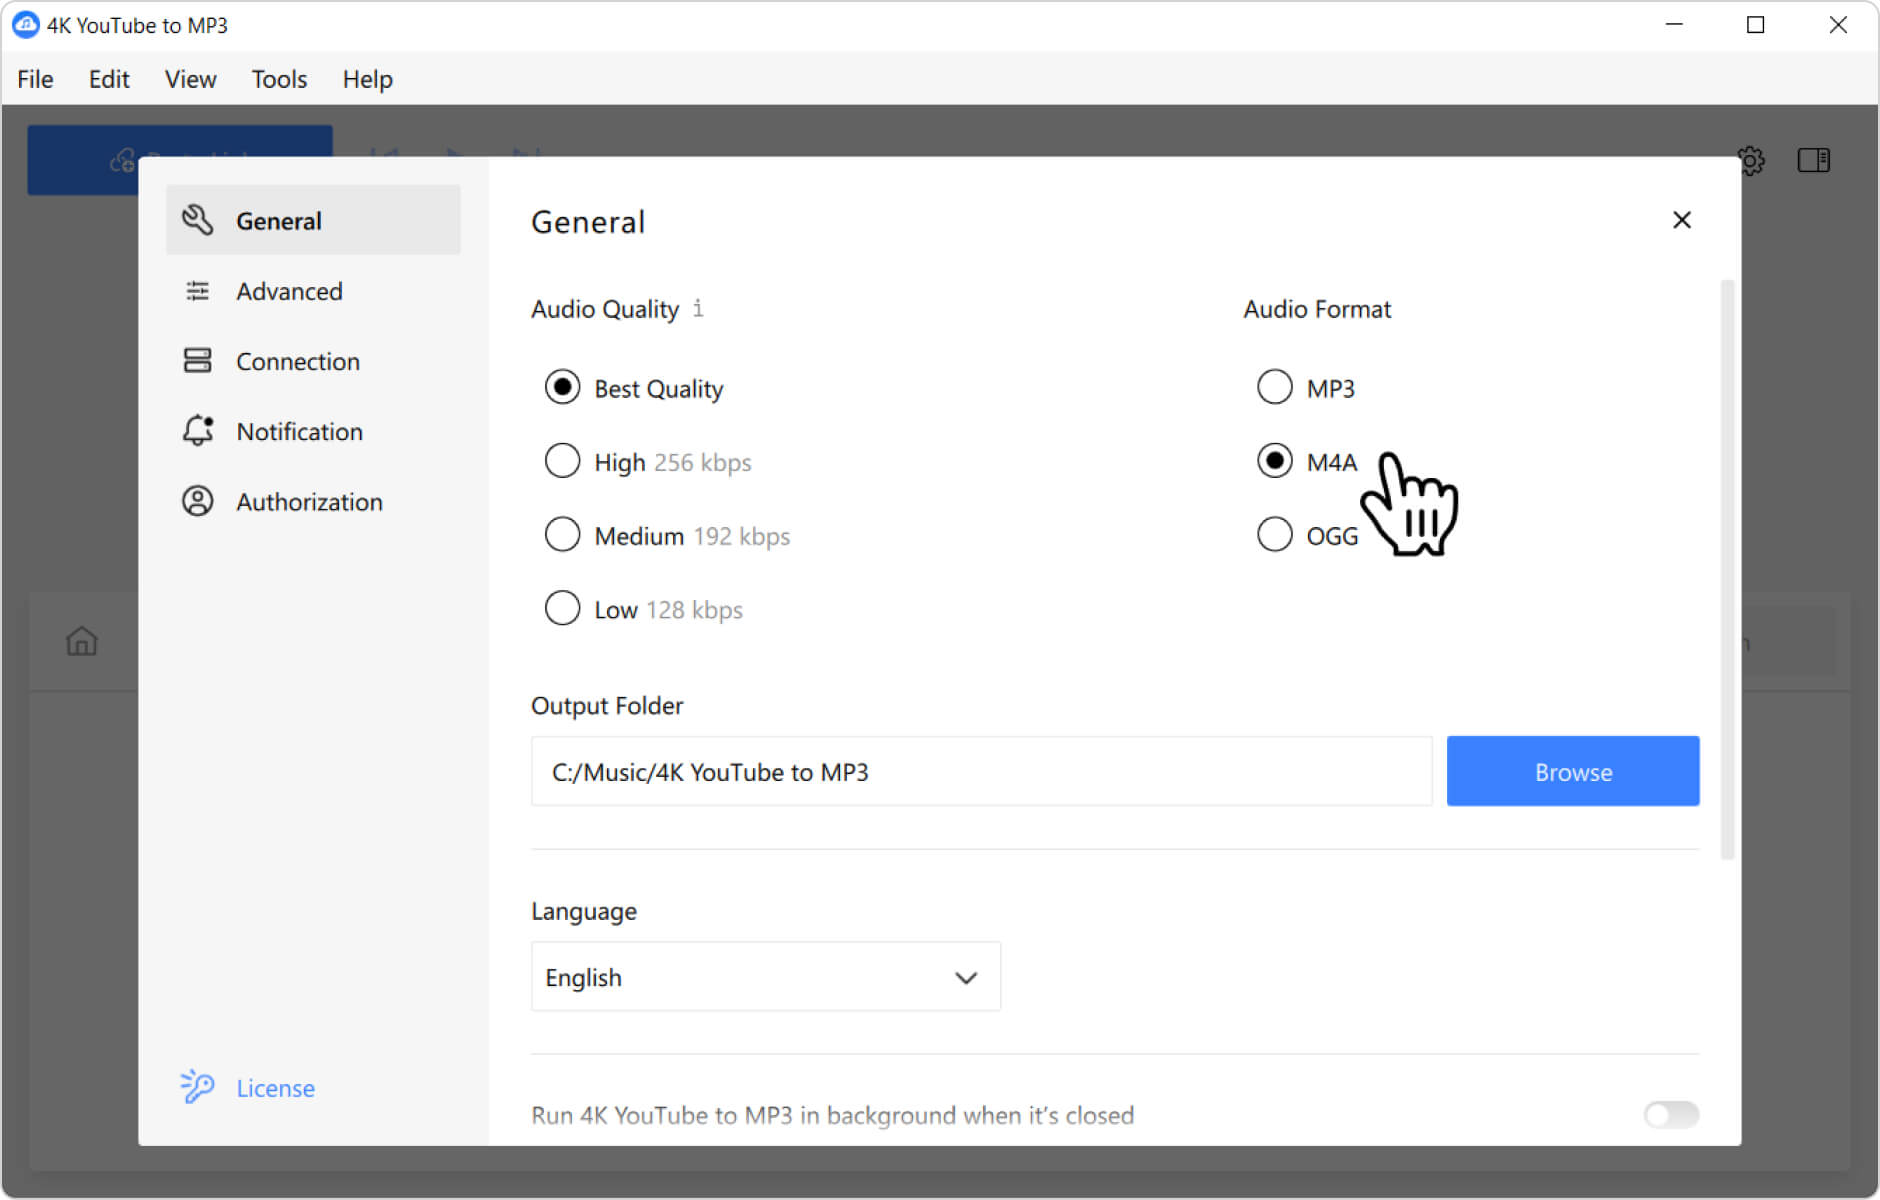This screenshot has width=1880, height=1200.
Task: Toggle run in background when closed
Action: 1671,1114
